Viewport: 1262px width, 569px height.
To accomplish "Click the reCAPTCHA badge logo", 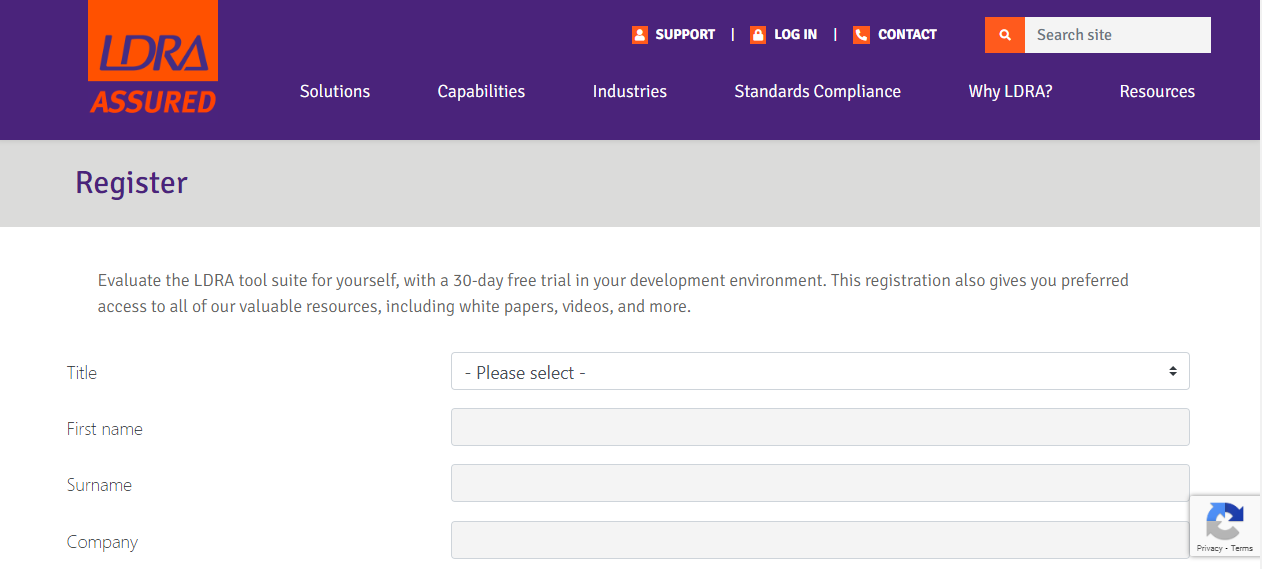I will tap(1224, 520).
